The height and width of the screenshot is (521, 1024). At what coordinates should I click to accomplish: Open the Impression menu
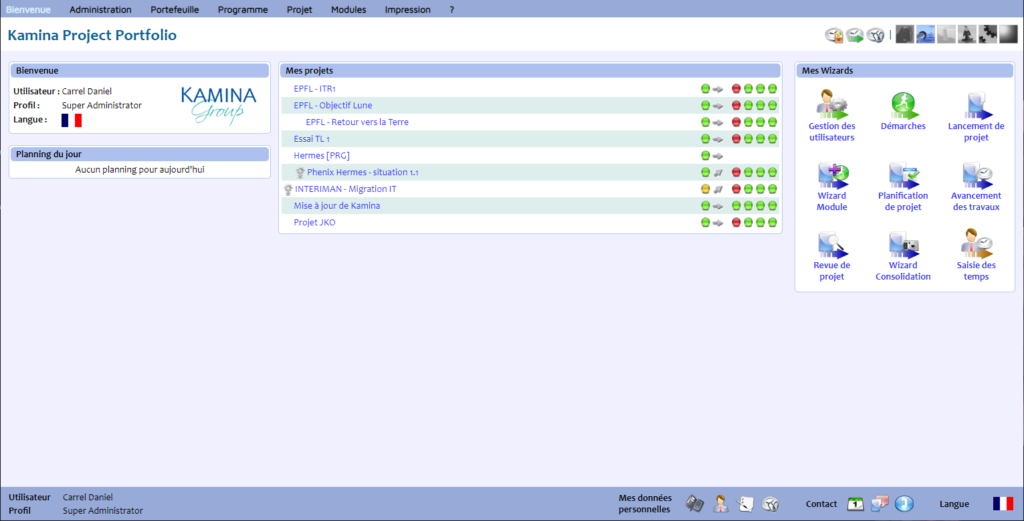tap(407, 9)
